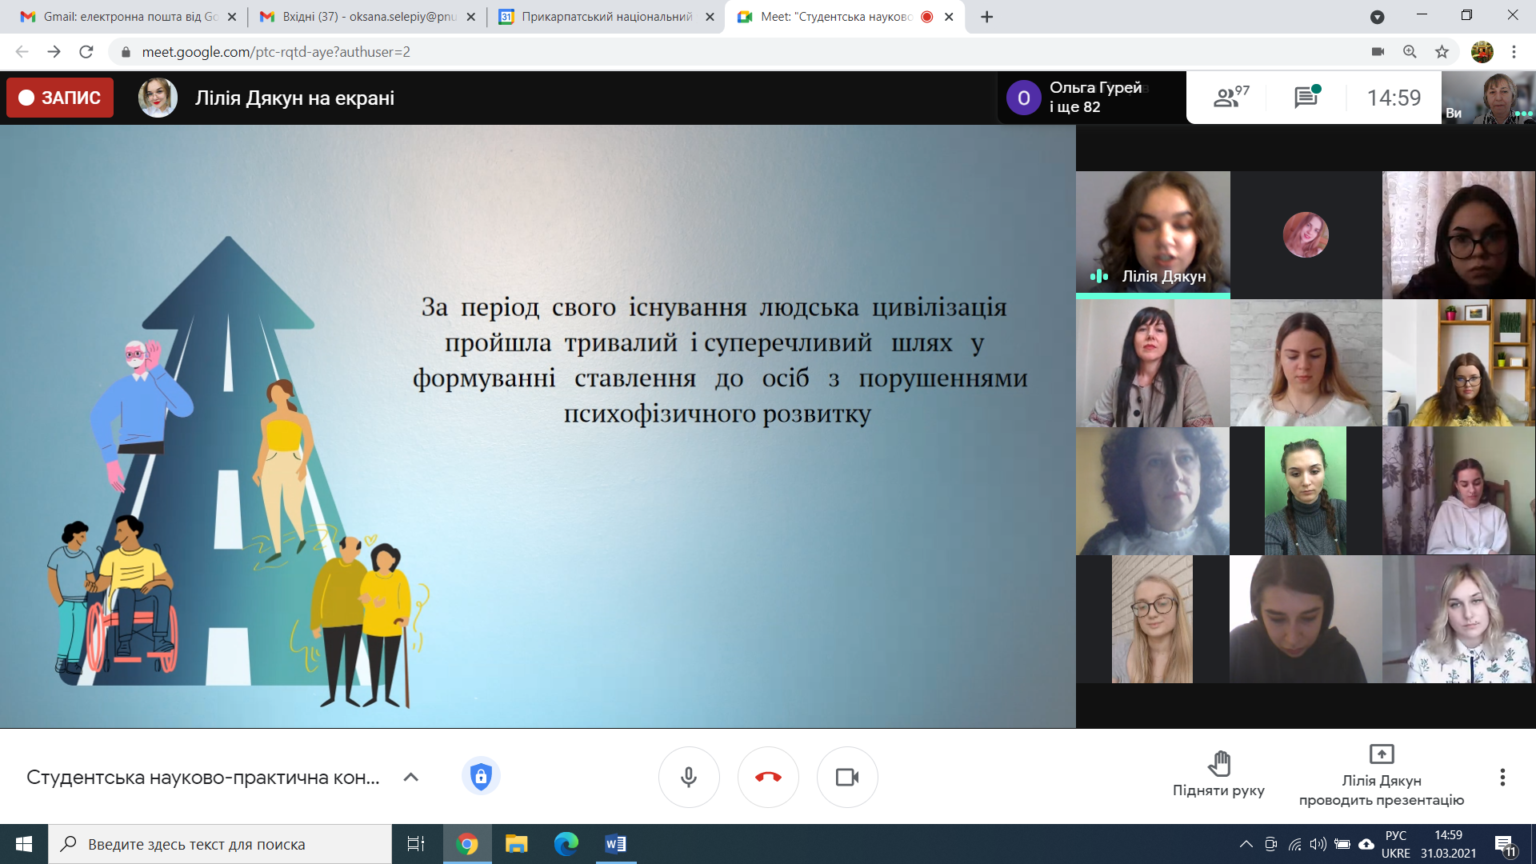The height and width of the screenshot is (864, 1536).
Task: Click Лілія Дякун проводить презентацію button
Action: click(1381, 776)
